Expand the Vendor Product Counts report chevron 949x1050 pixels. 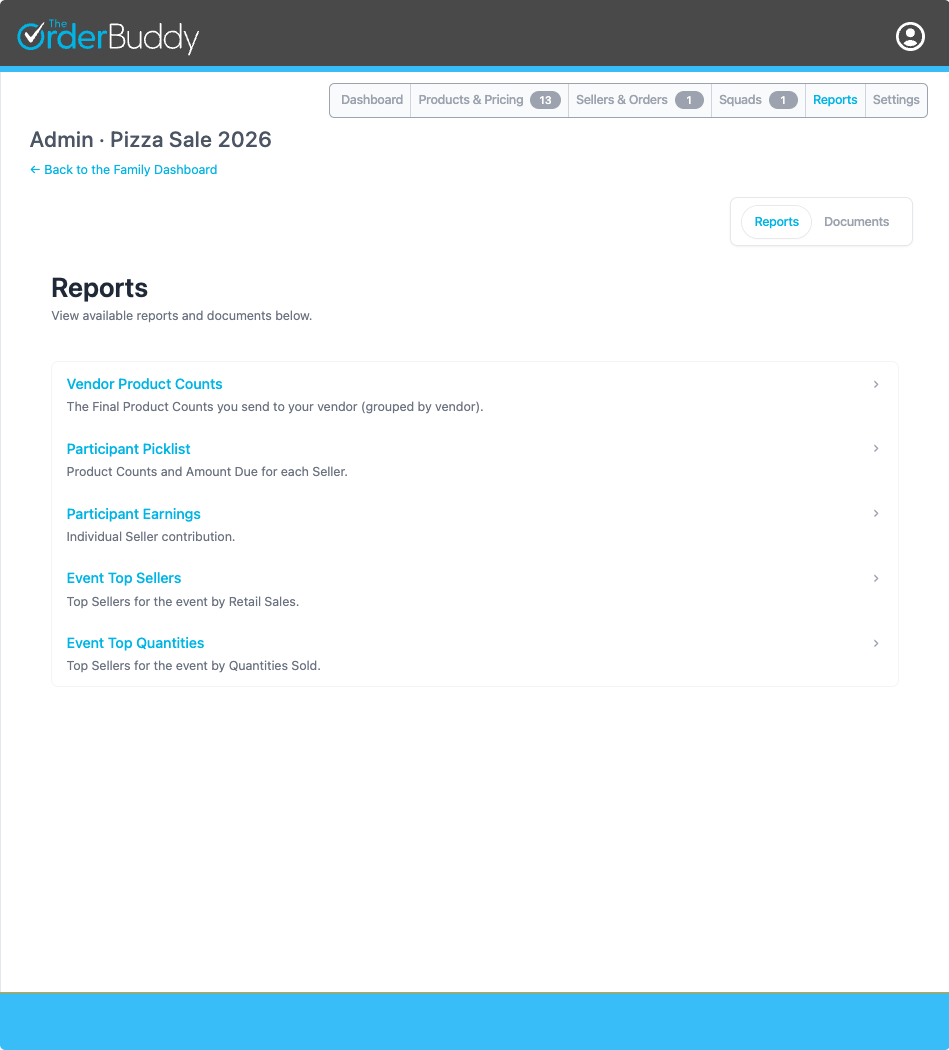[876, 384]
